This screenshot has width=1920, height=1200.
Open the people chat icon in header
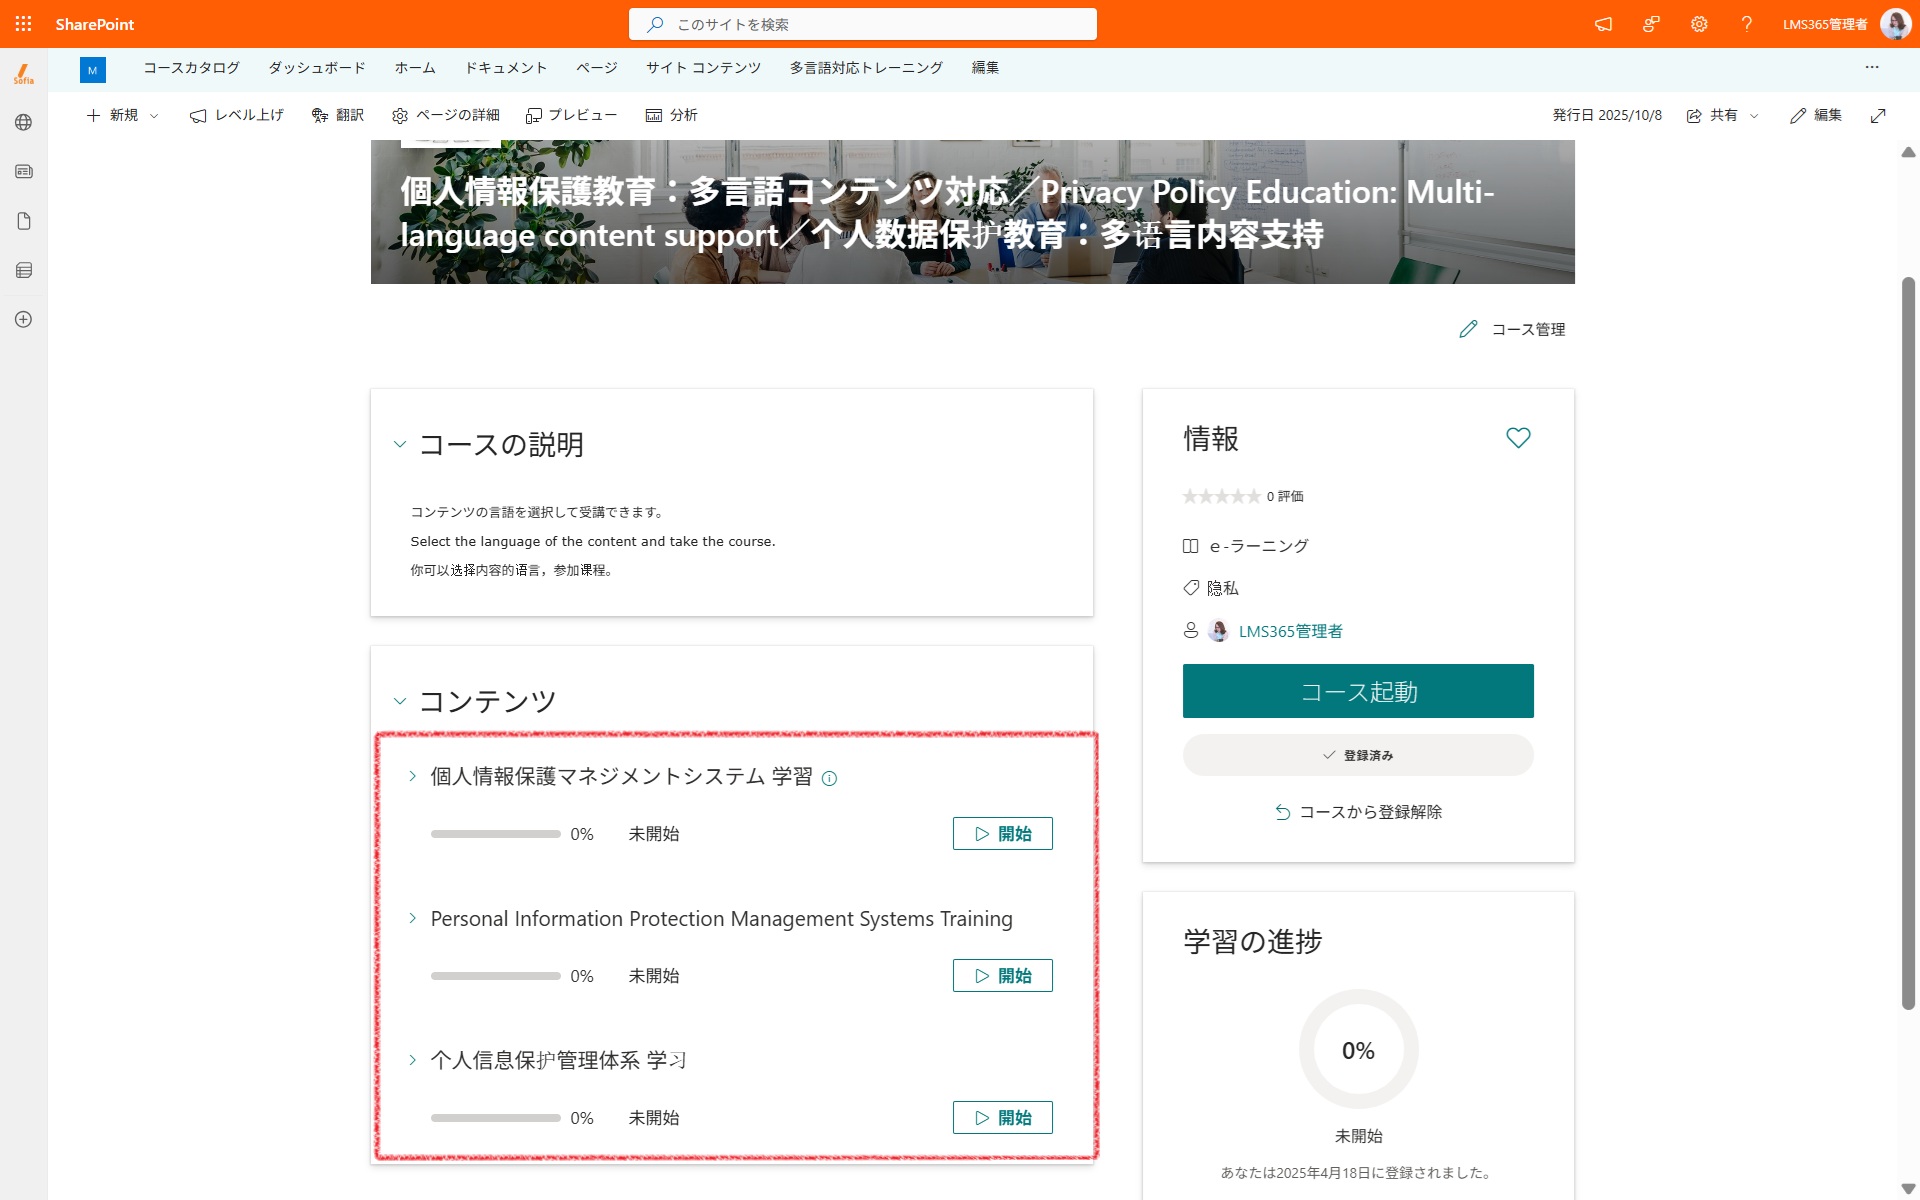click(1651, 24)
